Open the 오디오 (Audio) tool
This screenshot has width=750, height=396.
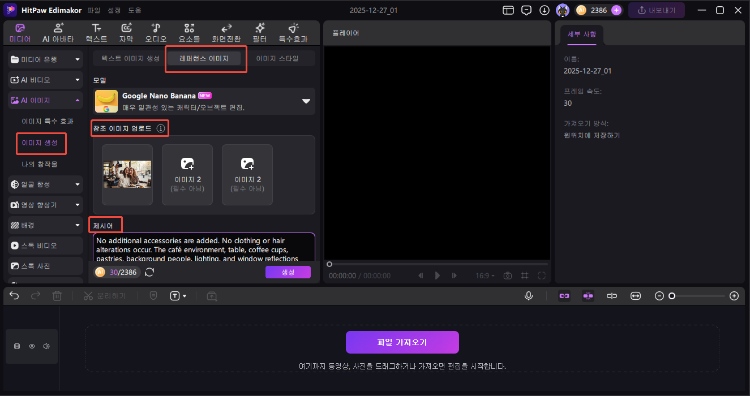pos(156,33)
